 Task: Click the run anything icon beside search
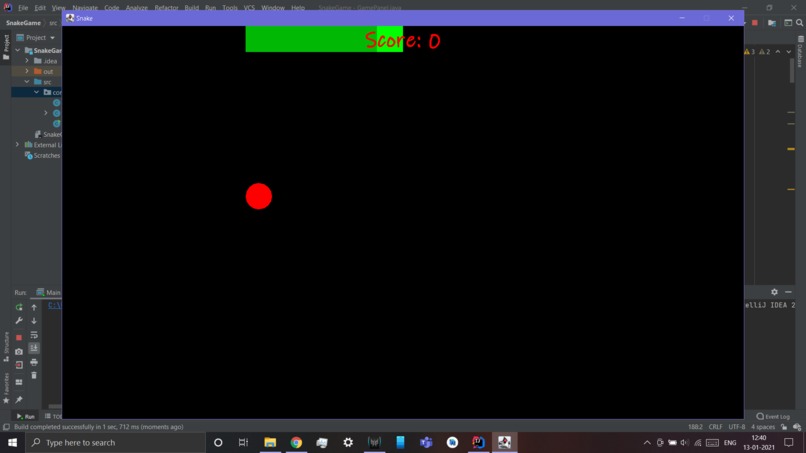(x=787, y=23)
